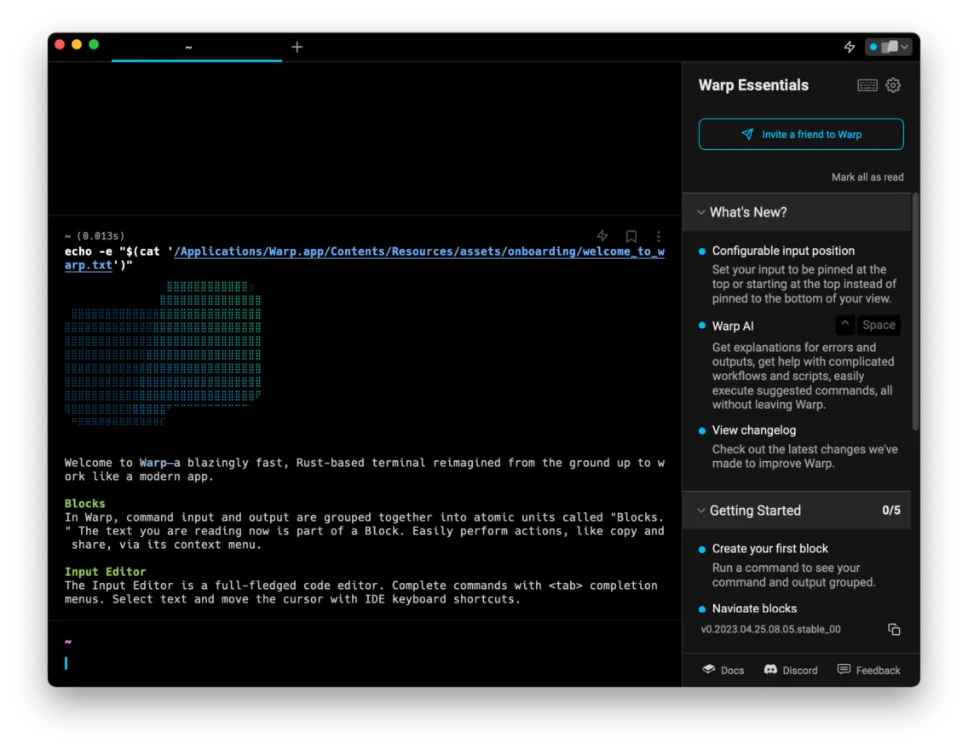Open a new tab with plus icon
The image size is (968, 750).
click(x=297, y=47)
